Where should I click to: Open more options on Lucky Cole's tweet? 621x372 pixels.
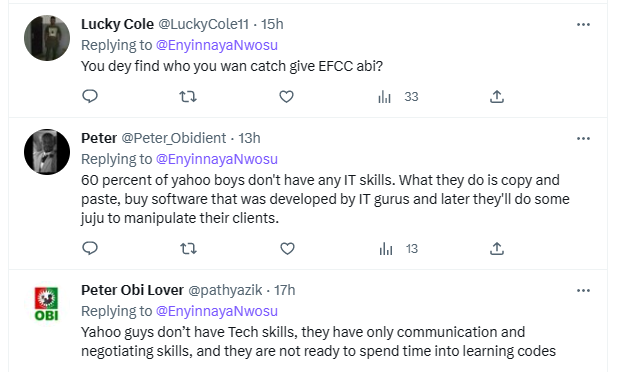583,25
